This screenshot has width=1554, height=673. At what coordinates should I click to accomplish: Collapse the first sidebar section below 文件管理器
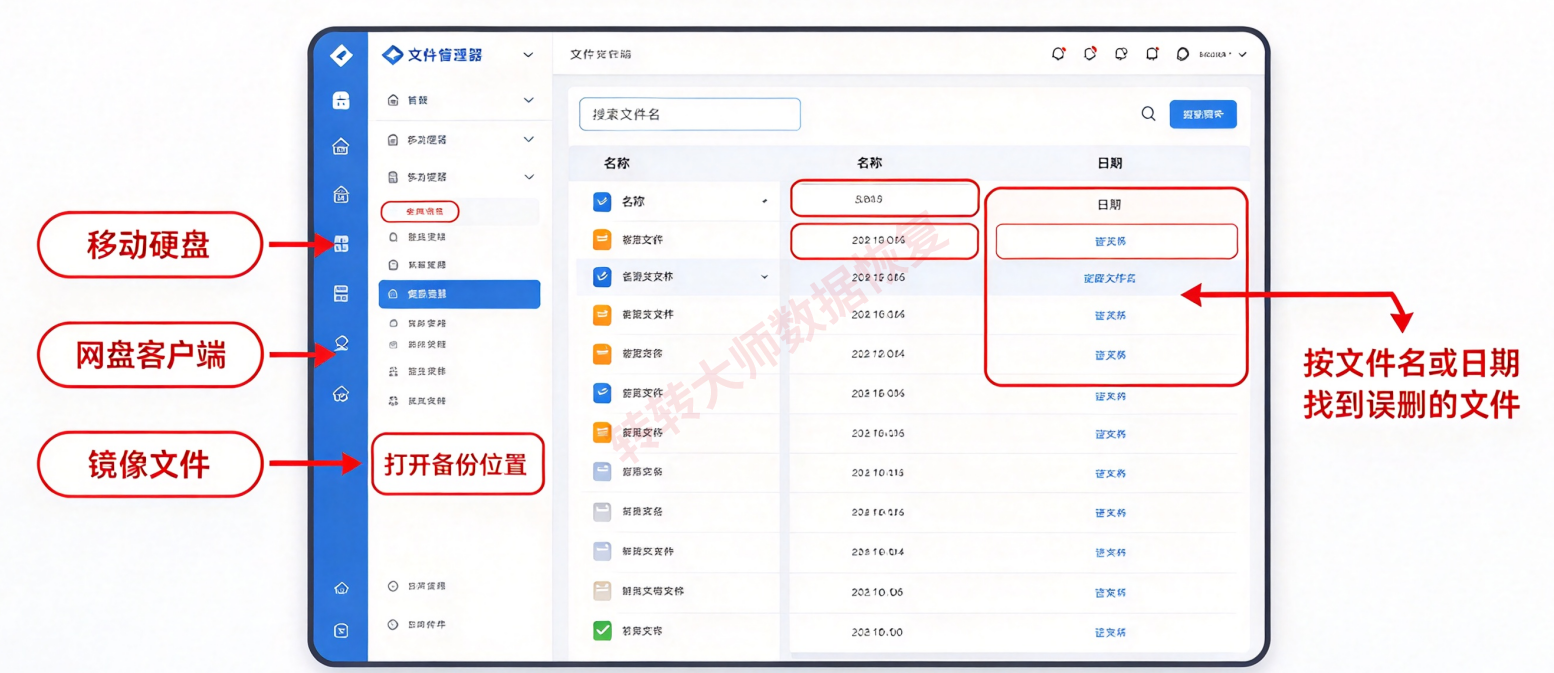coord(528,100)
